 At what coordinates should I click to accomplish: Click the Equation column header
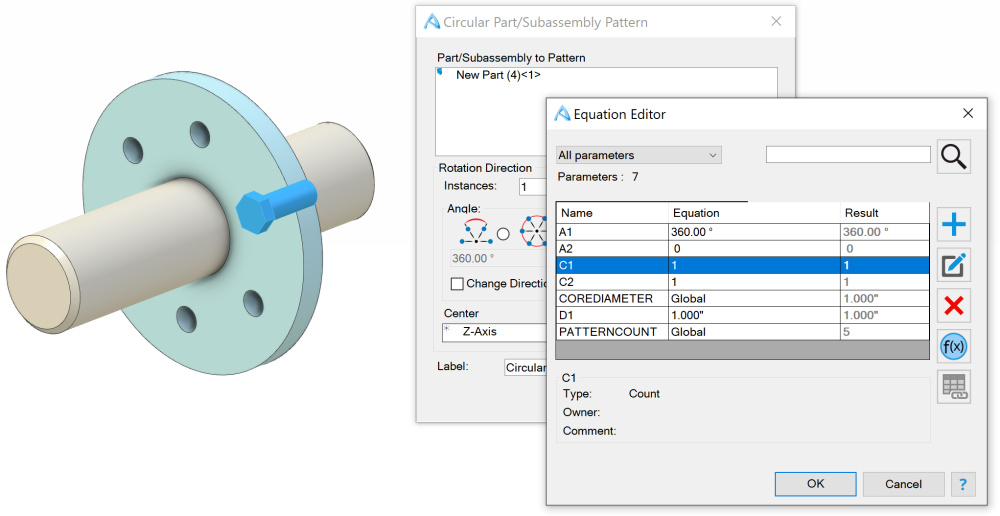point(754,213)
